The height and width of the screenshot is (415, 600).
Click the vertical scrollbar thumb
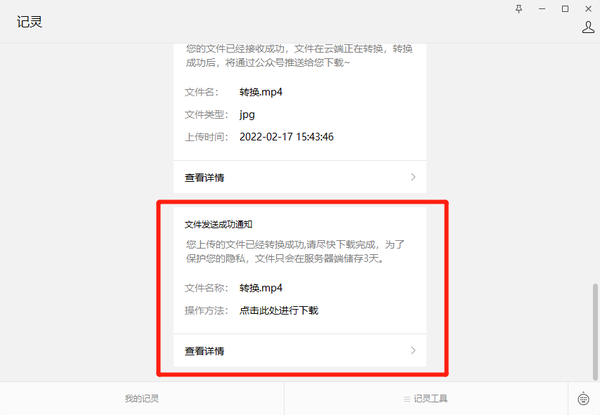coord(595,331)
